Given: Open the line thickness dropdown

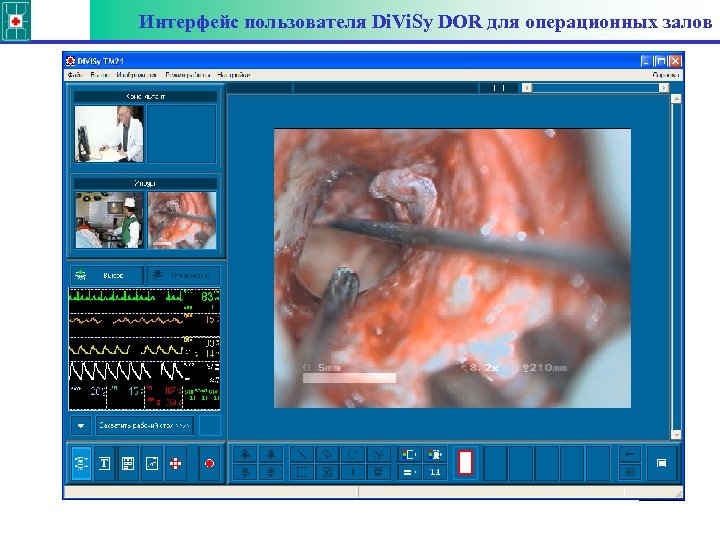Looking at the screenshot, I should (x=409, y=472).
